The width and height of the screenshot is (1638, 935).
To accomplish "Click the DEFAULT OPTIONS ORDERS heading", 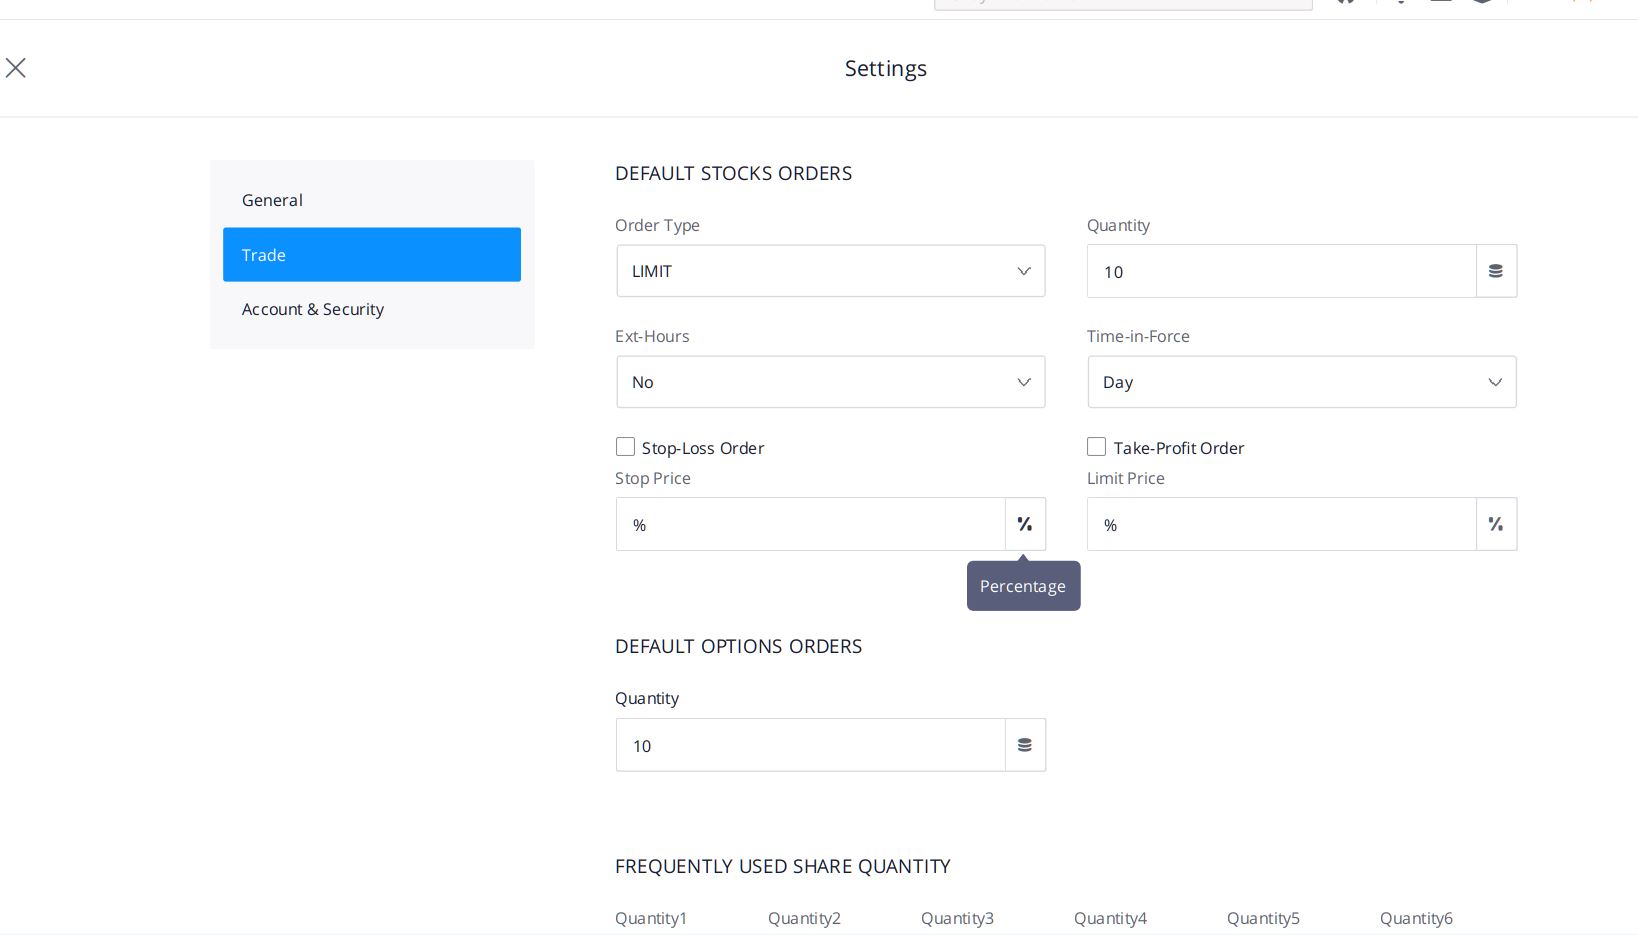I will (x=739, y=646).
